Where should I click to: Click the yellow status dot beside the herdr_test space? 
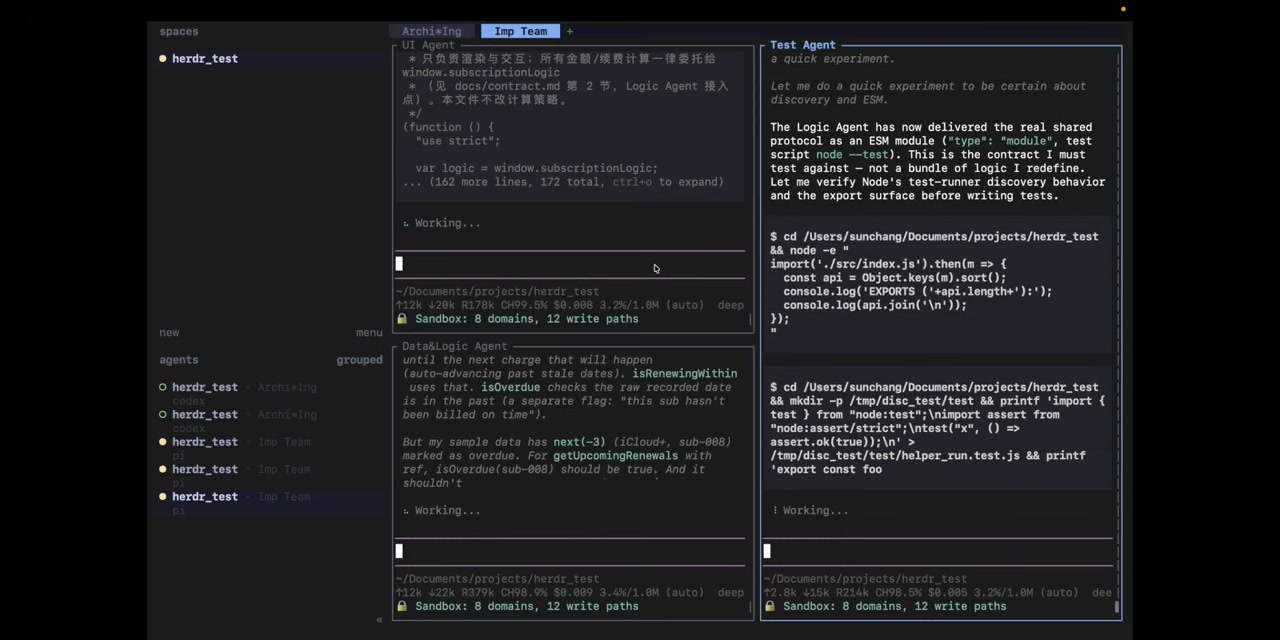tap(163, 59)
